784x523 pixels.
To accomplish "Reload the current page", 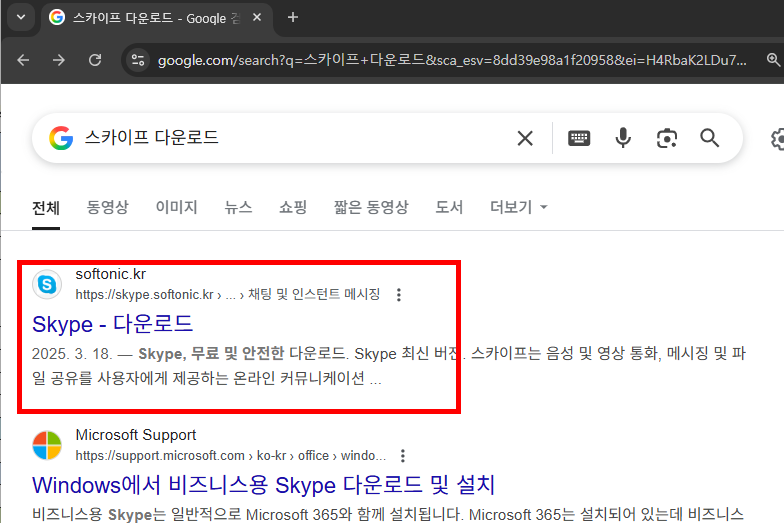I will click(x=95, y=60).
